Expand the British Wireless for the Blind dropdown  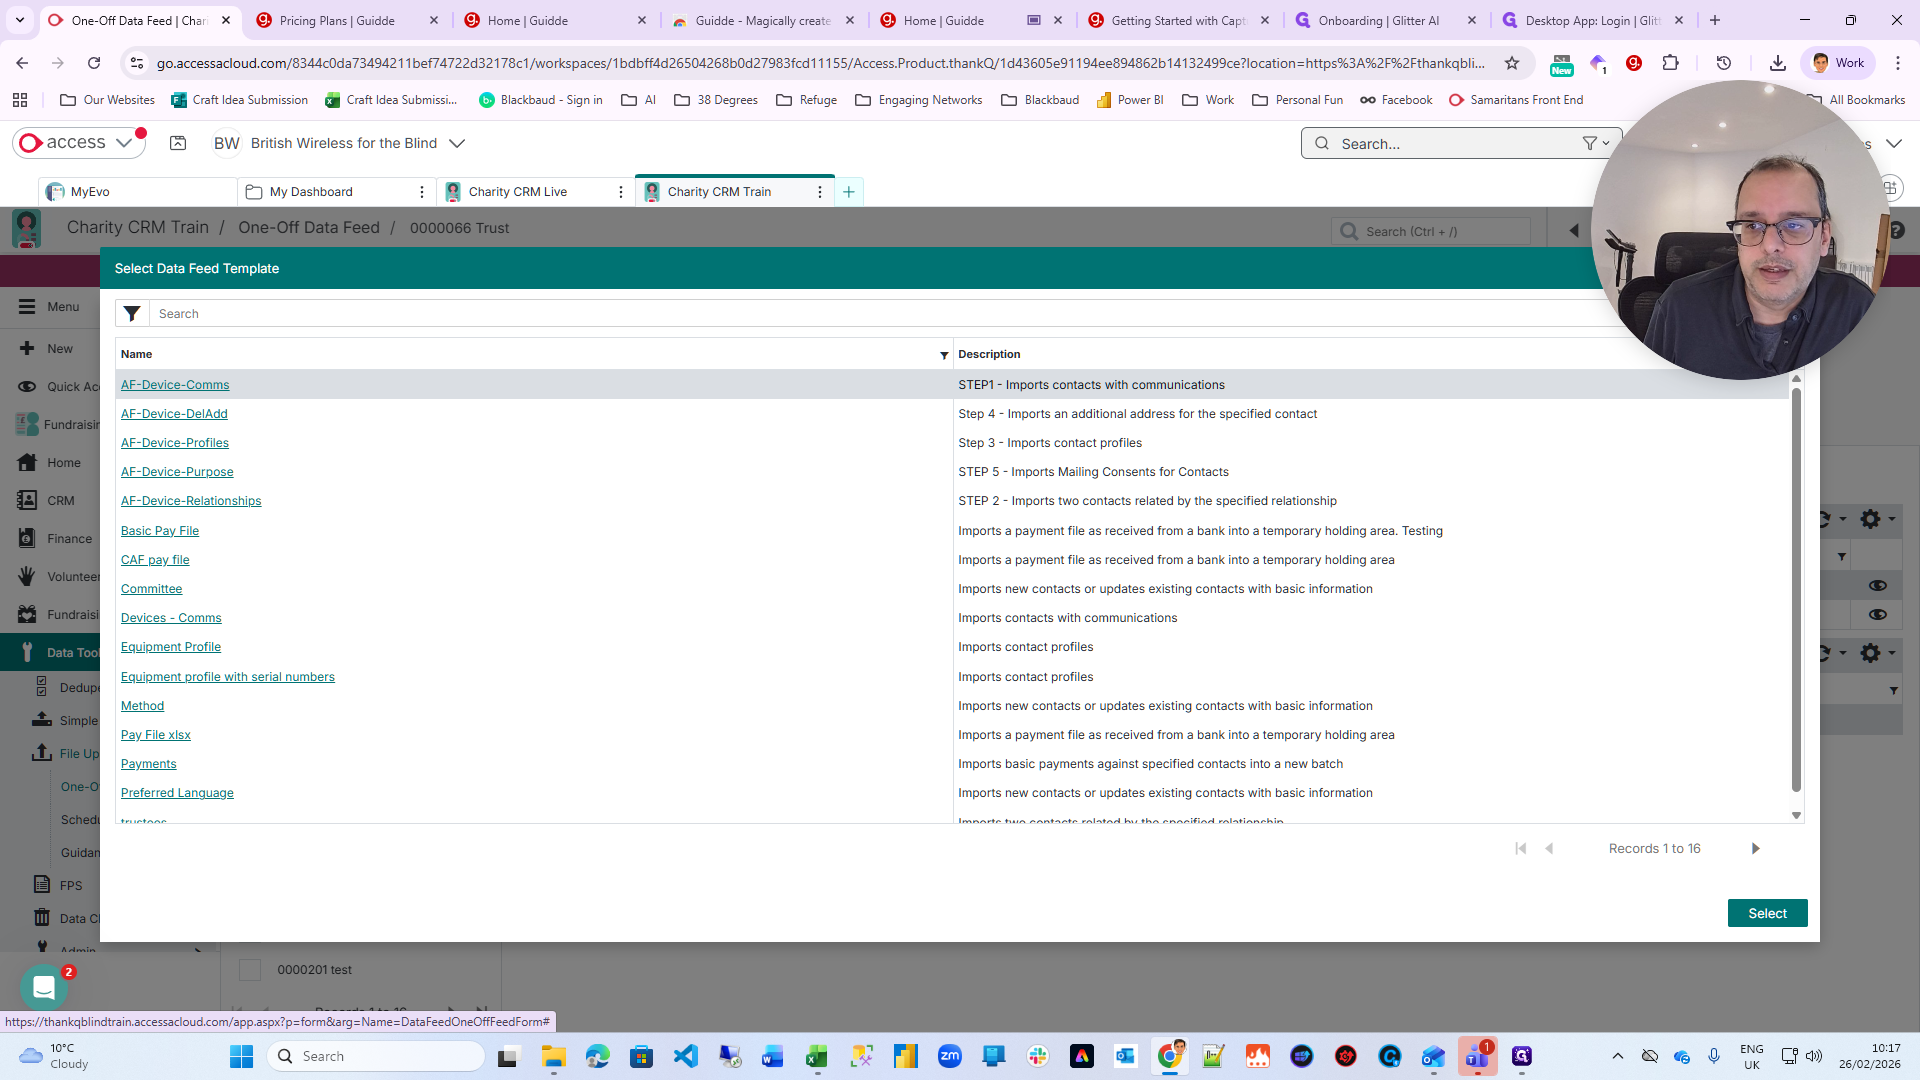tap(457, 144)
